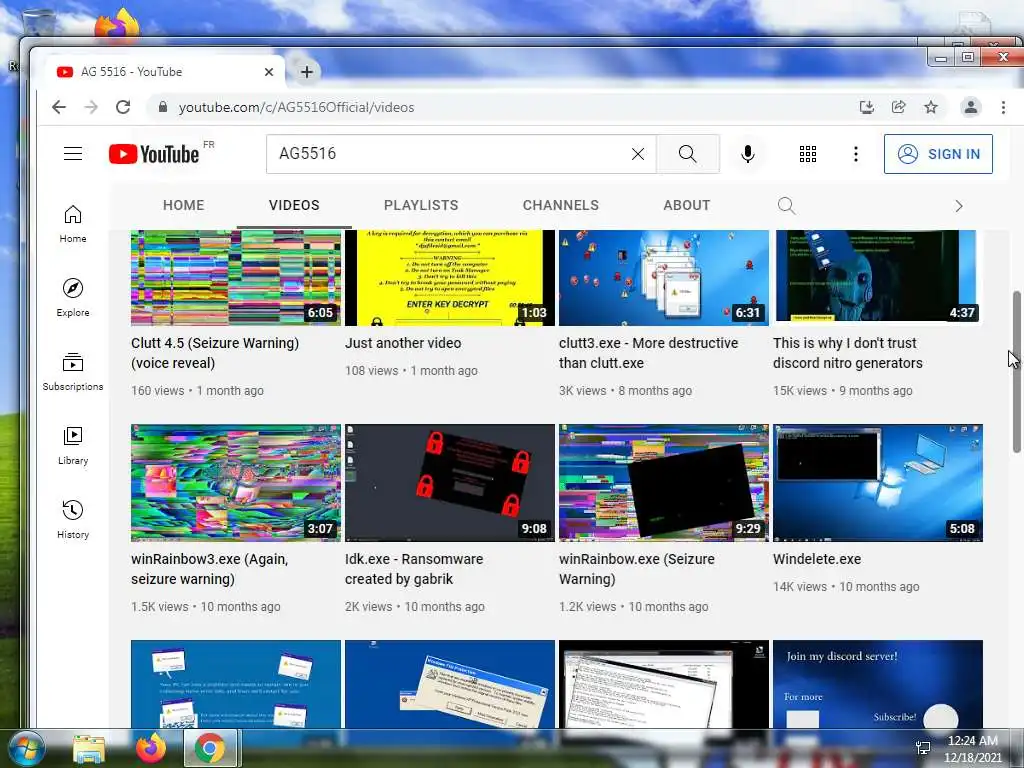Open Windows Explorer from taskbar

pos(89,748)
